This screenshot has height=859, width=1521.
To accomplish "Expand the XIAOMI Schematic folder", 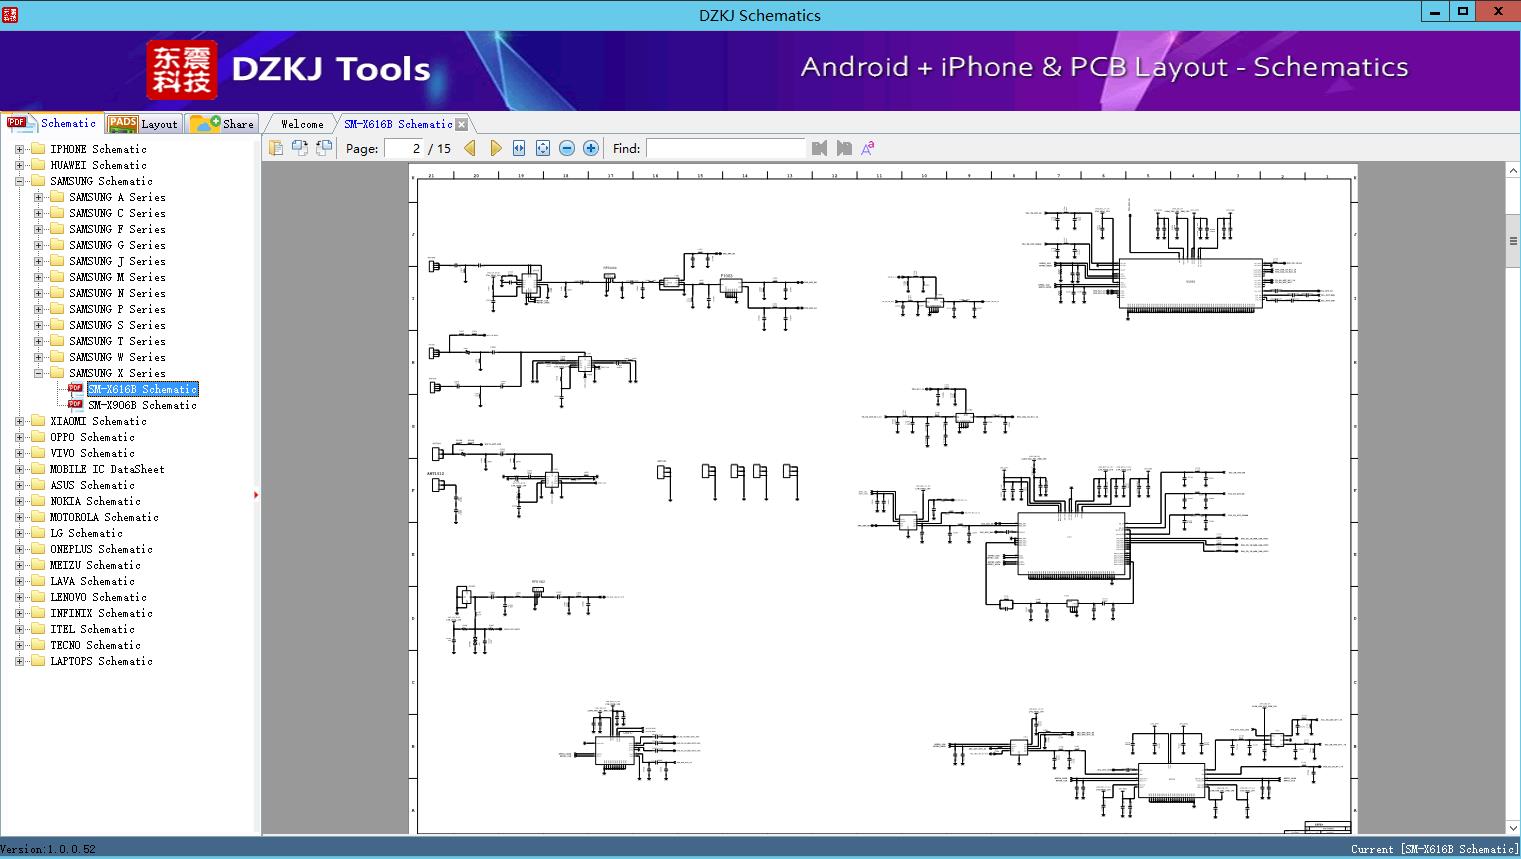I will click(19, 421).
